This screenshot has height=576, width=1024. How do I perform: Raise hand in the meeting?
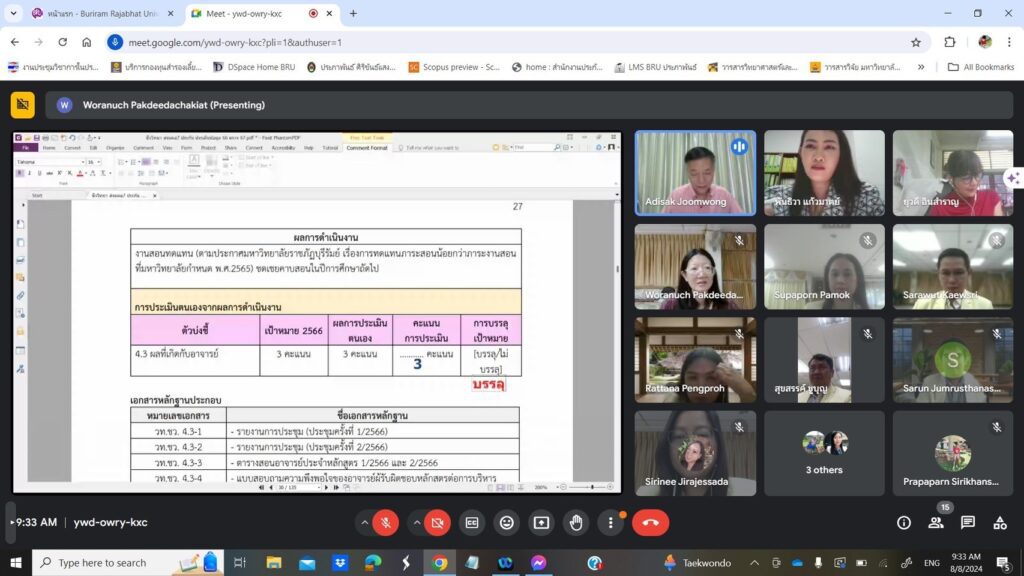[576, 522]
